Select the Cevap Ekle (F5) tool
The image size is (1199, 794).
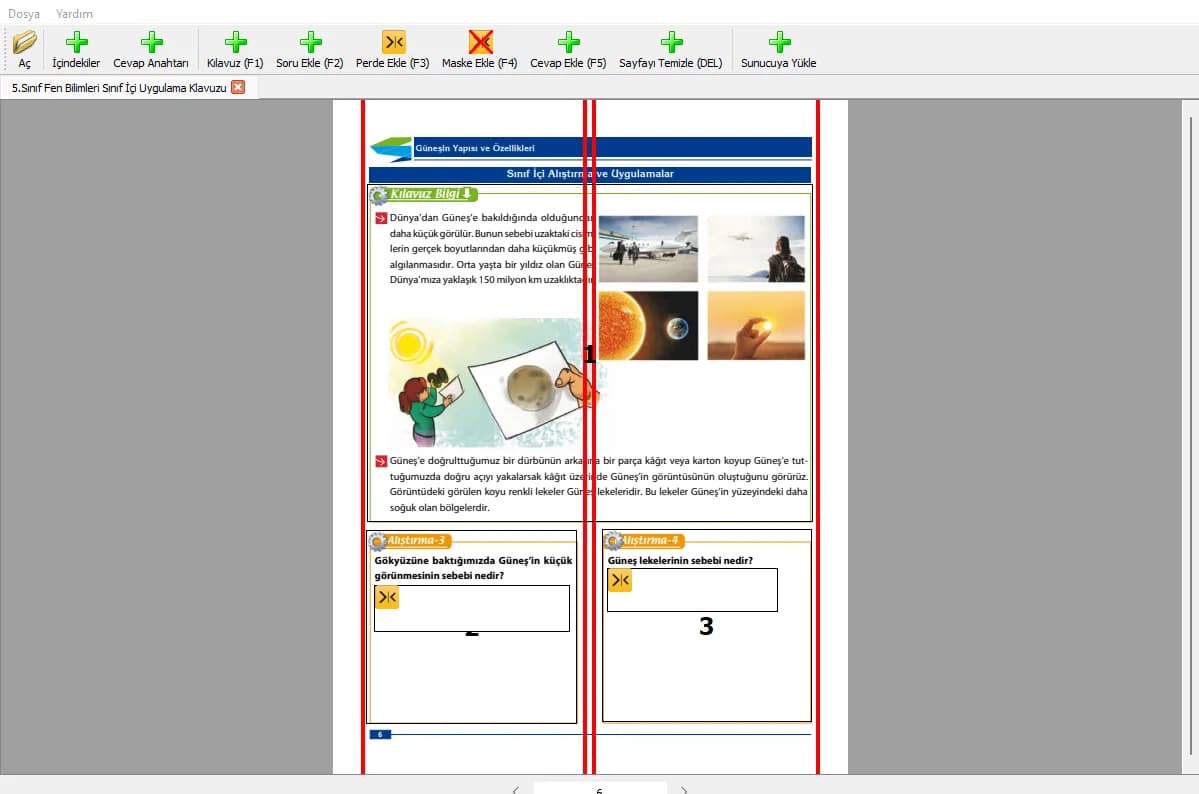(568, 50)
